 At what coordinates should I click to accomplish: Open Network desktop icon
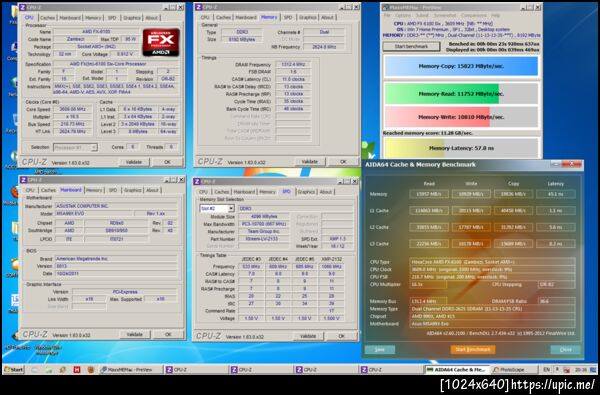click(x=13, y=85)
